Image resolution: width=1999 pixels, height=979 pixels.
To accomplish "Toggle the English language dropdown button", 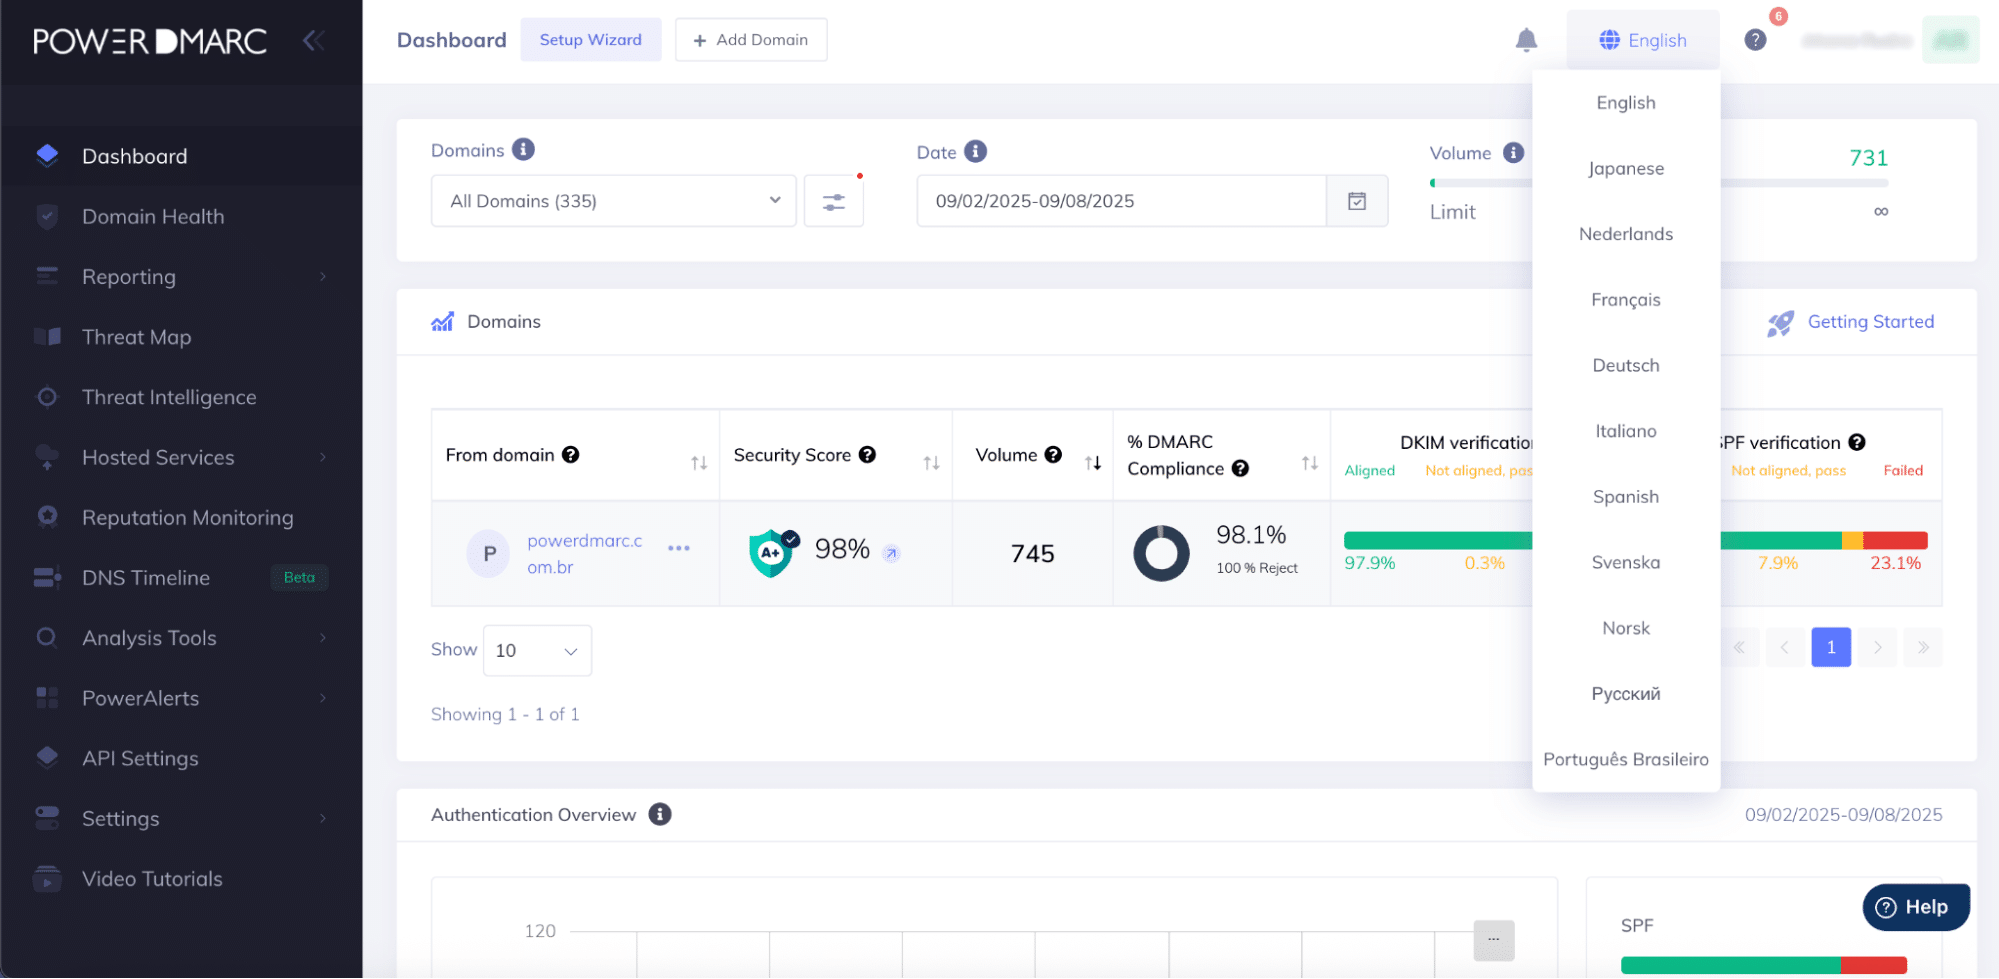I will pyautogui.click(x=1643, y=40).
